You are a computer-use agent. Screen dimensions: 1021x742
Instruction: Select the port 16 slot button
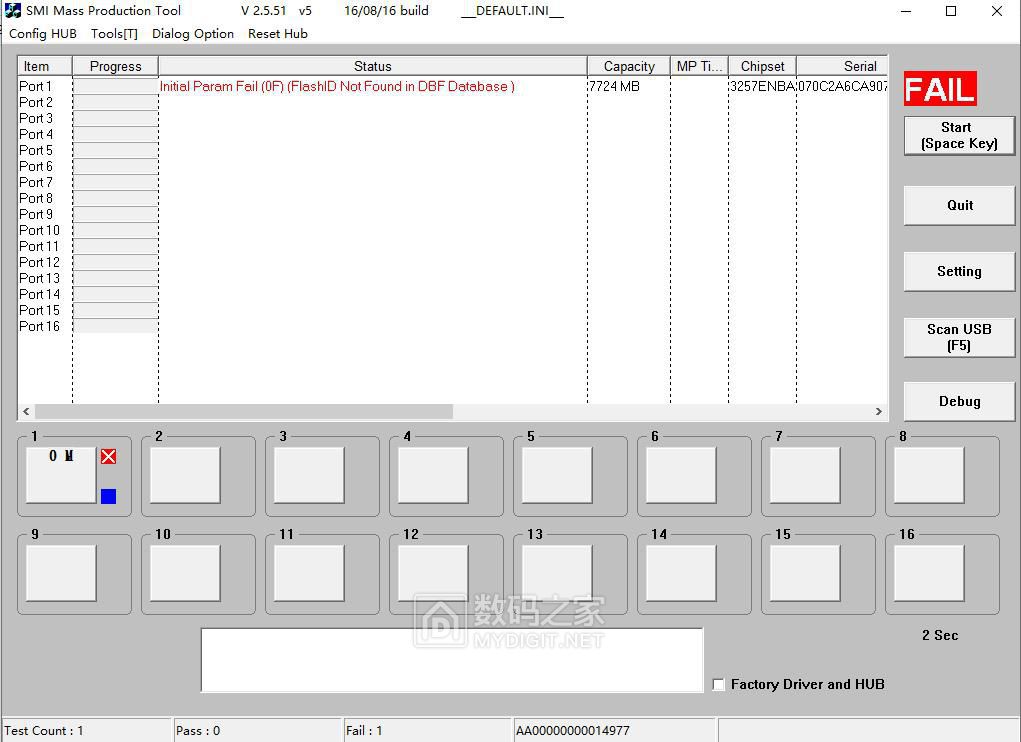(929, 573)
